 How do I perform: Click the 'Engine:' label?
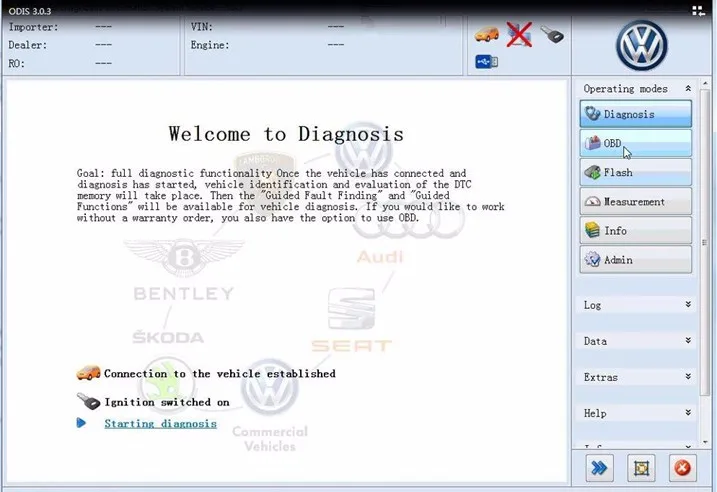pos(210,45)
